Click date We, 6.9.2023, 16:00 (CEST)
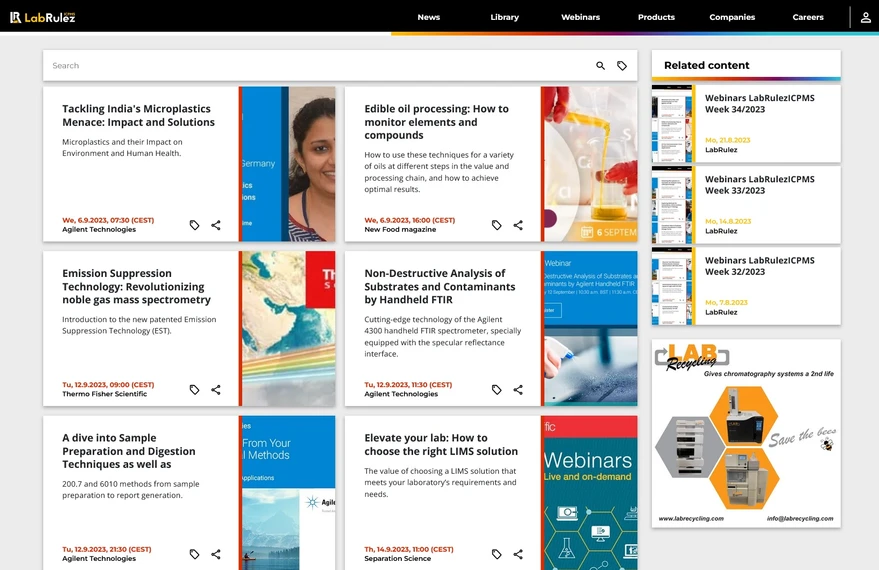 (410, 220)
